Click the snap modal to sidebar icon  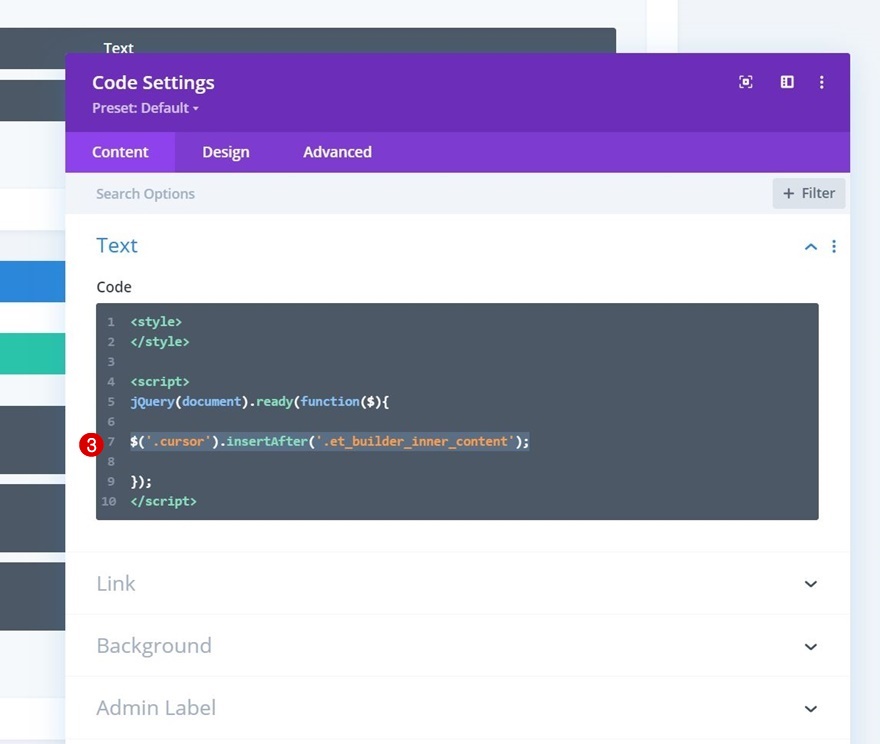tap(787, 82)
